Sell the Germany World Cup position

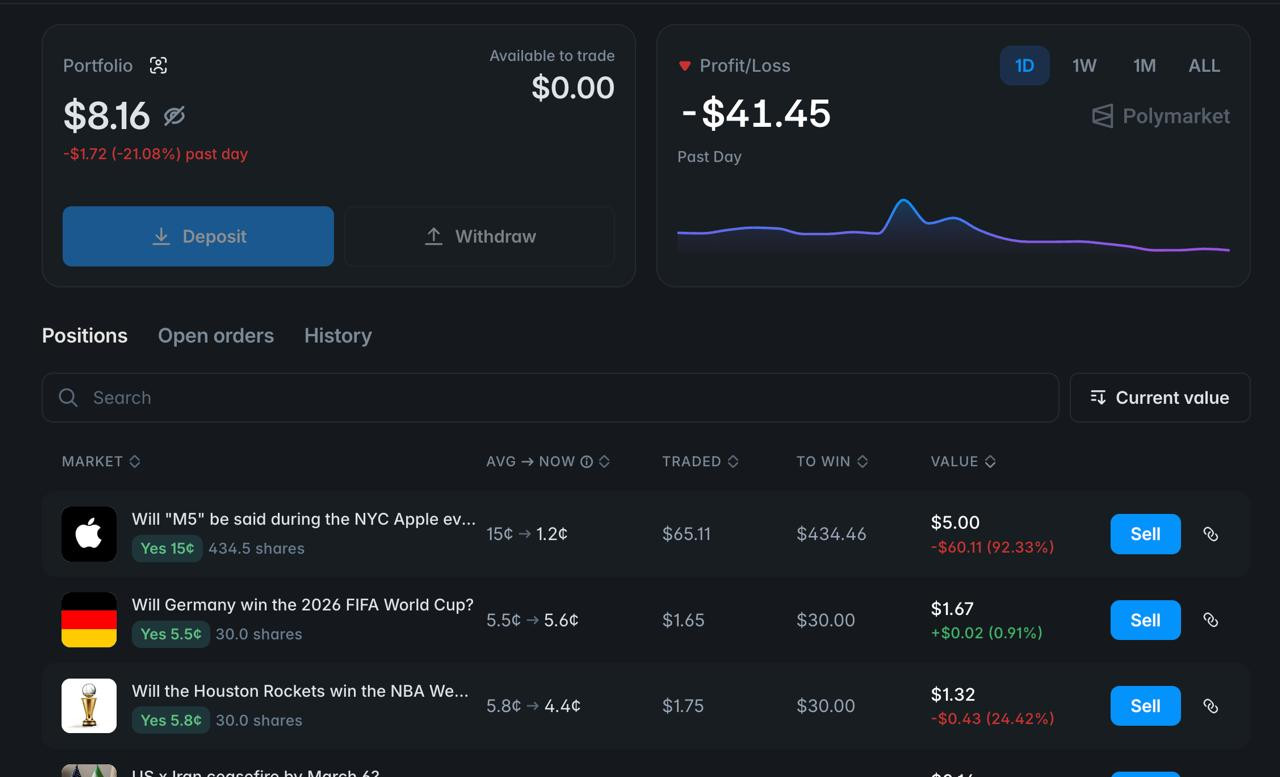1145,620
